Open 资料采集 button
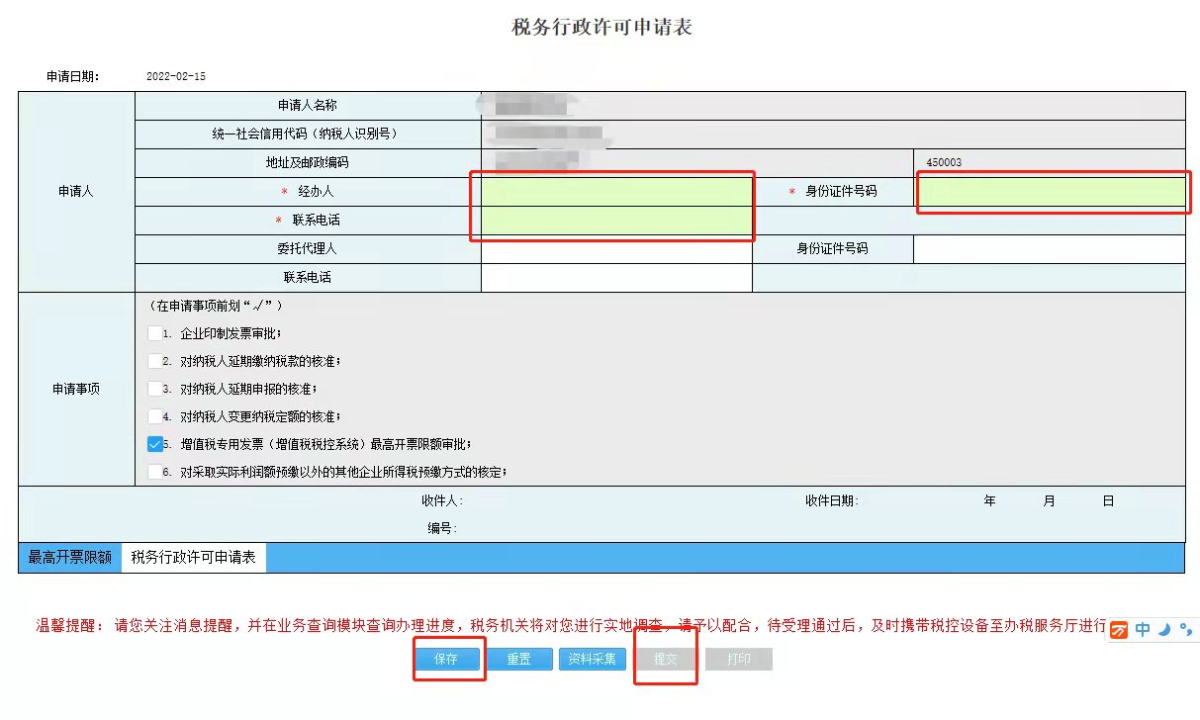 [x=592, y=659]
